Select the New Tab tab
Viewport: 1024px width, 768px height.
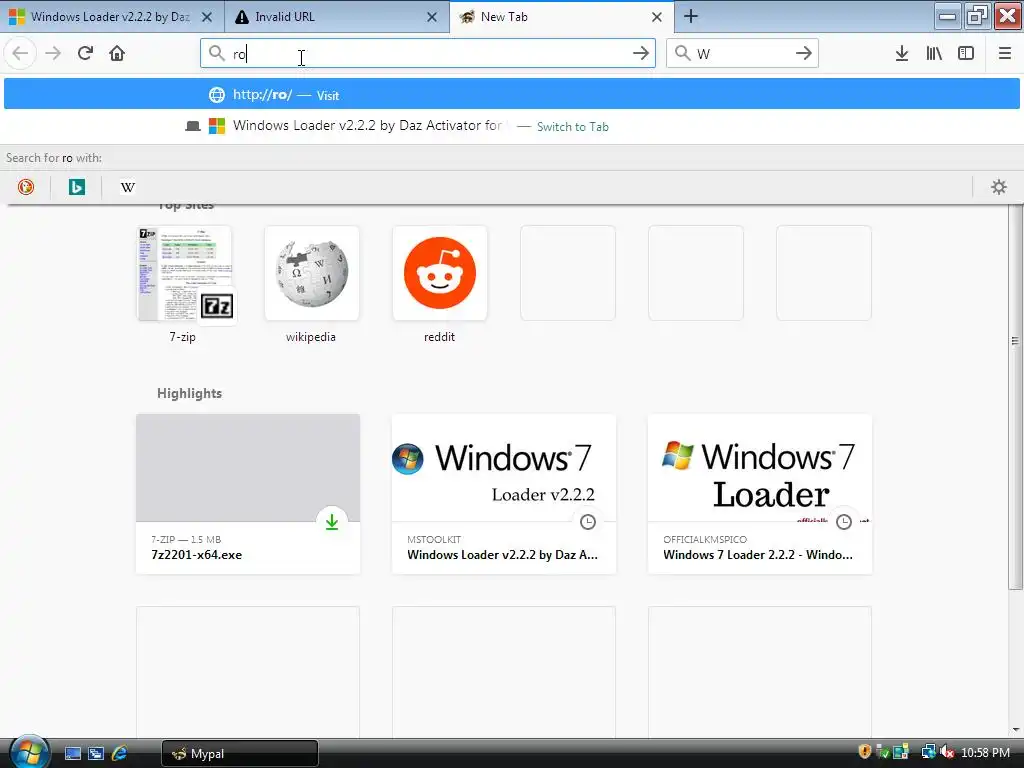562,17
